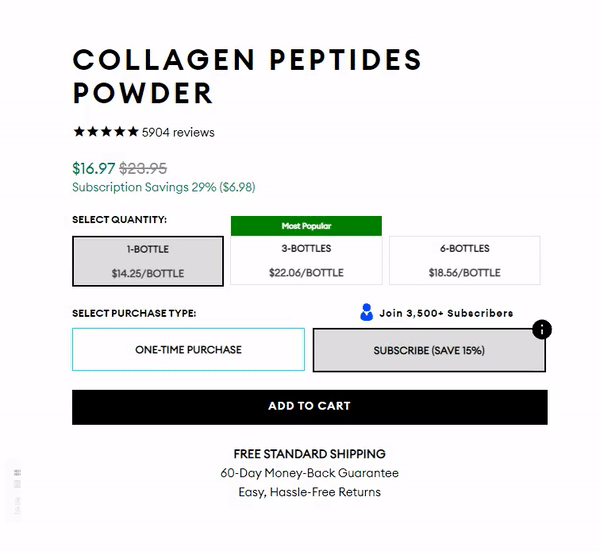Click the five-star rating icons
This screenshot has height=551, width=600.
(105, 132)
